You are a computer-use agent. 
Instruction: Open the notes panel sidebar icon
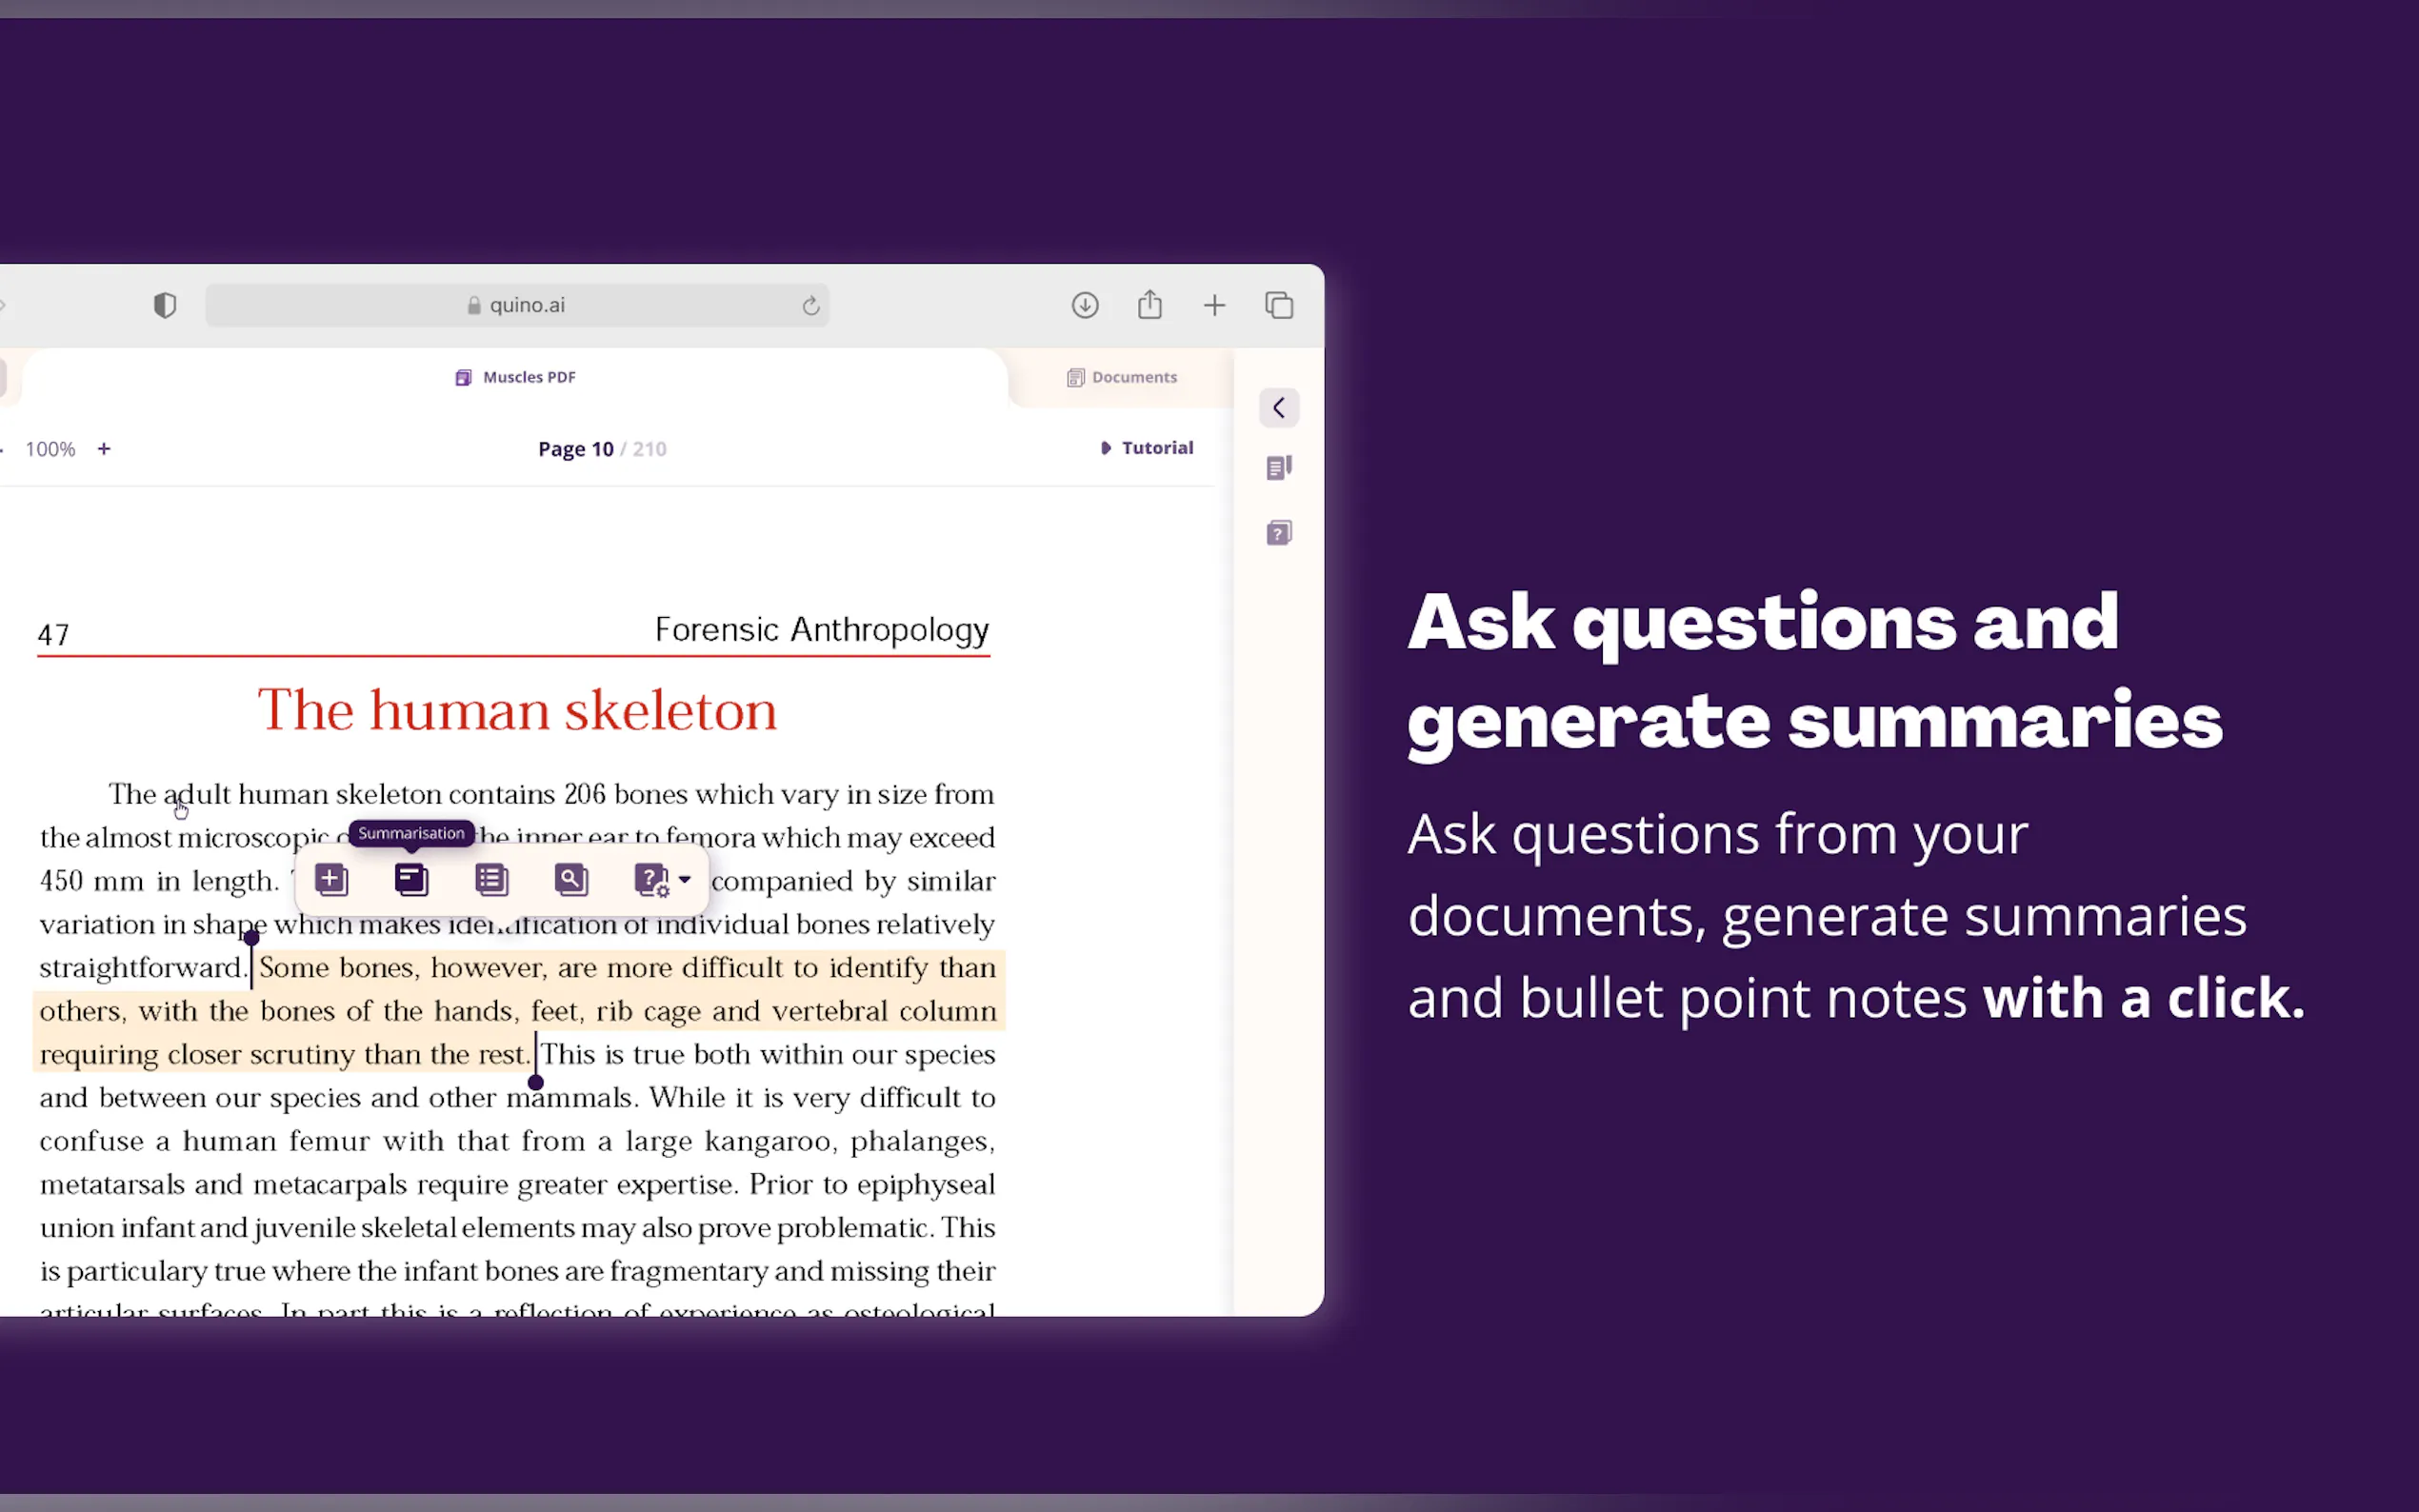pos(1279,468)
